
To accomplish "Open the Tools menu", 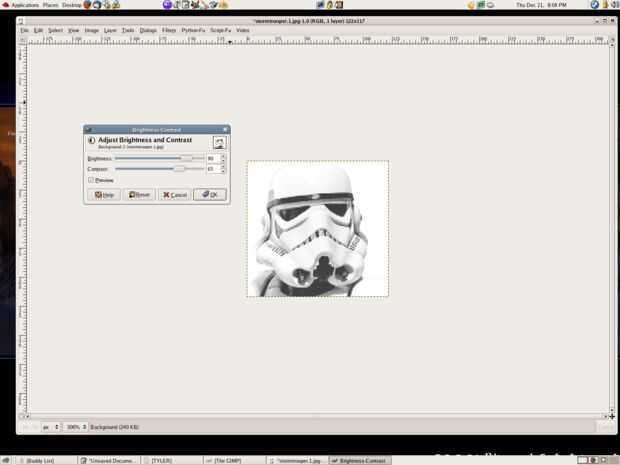I will (128, 30).
